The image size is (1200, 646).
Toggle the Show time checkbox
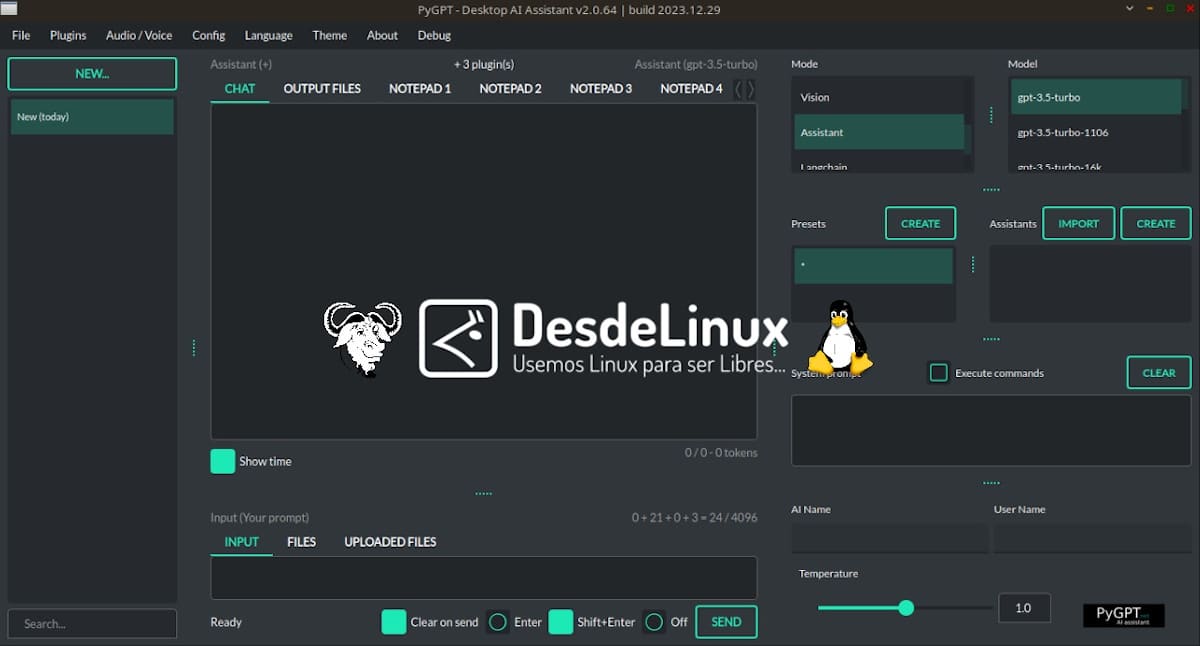pos(223,461)
